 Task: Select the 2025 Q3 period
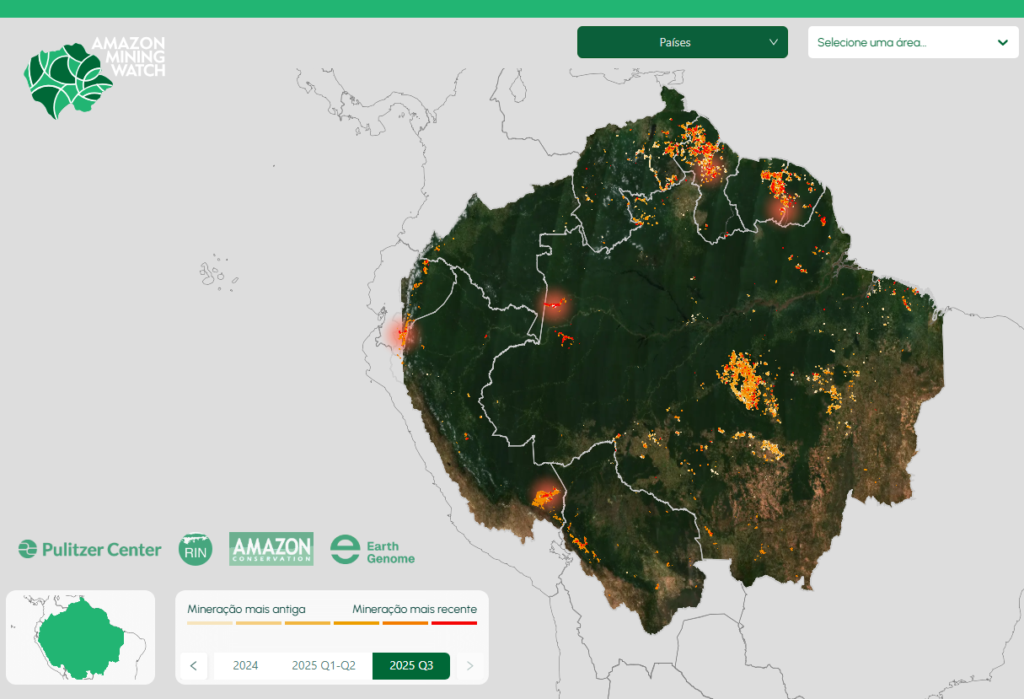coord(411,666)
